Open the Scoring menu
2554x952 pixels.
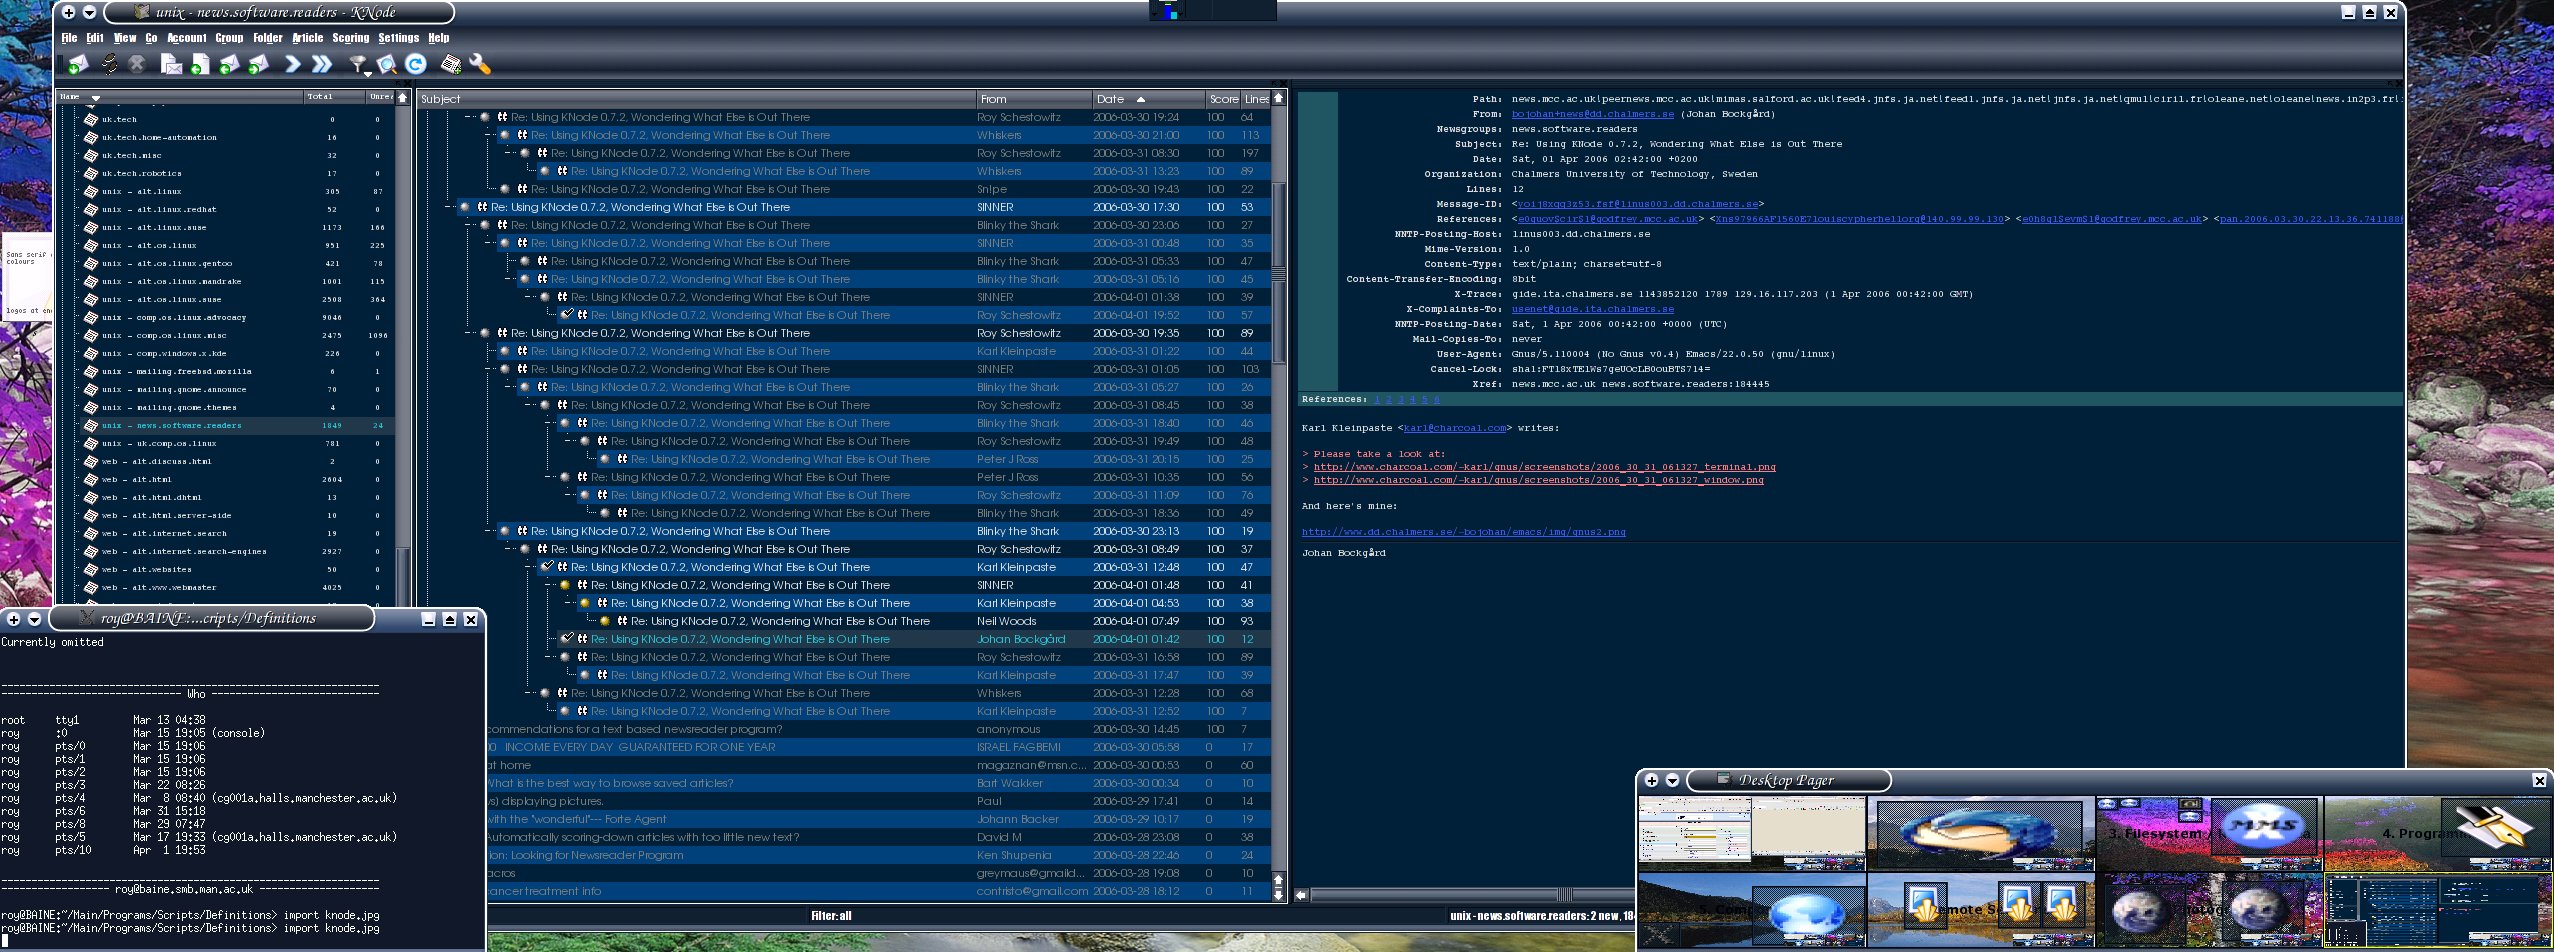tap(350, 38)
